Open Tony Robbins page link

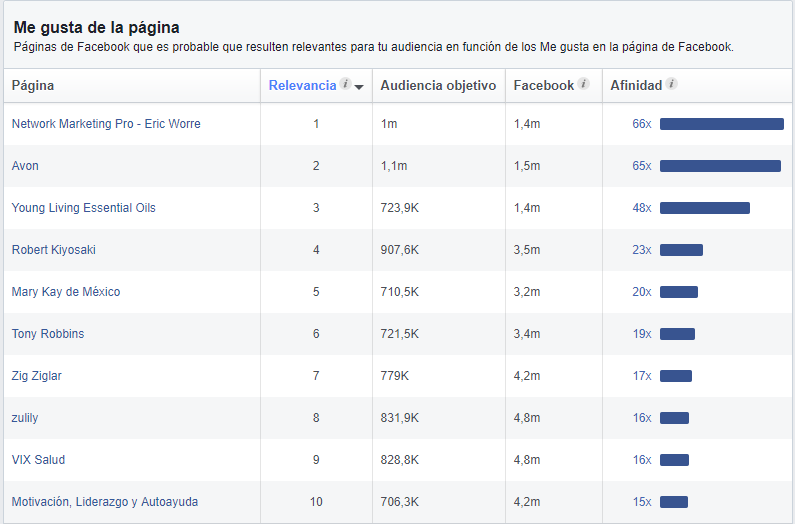[48, 334]
